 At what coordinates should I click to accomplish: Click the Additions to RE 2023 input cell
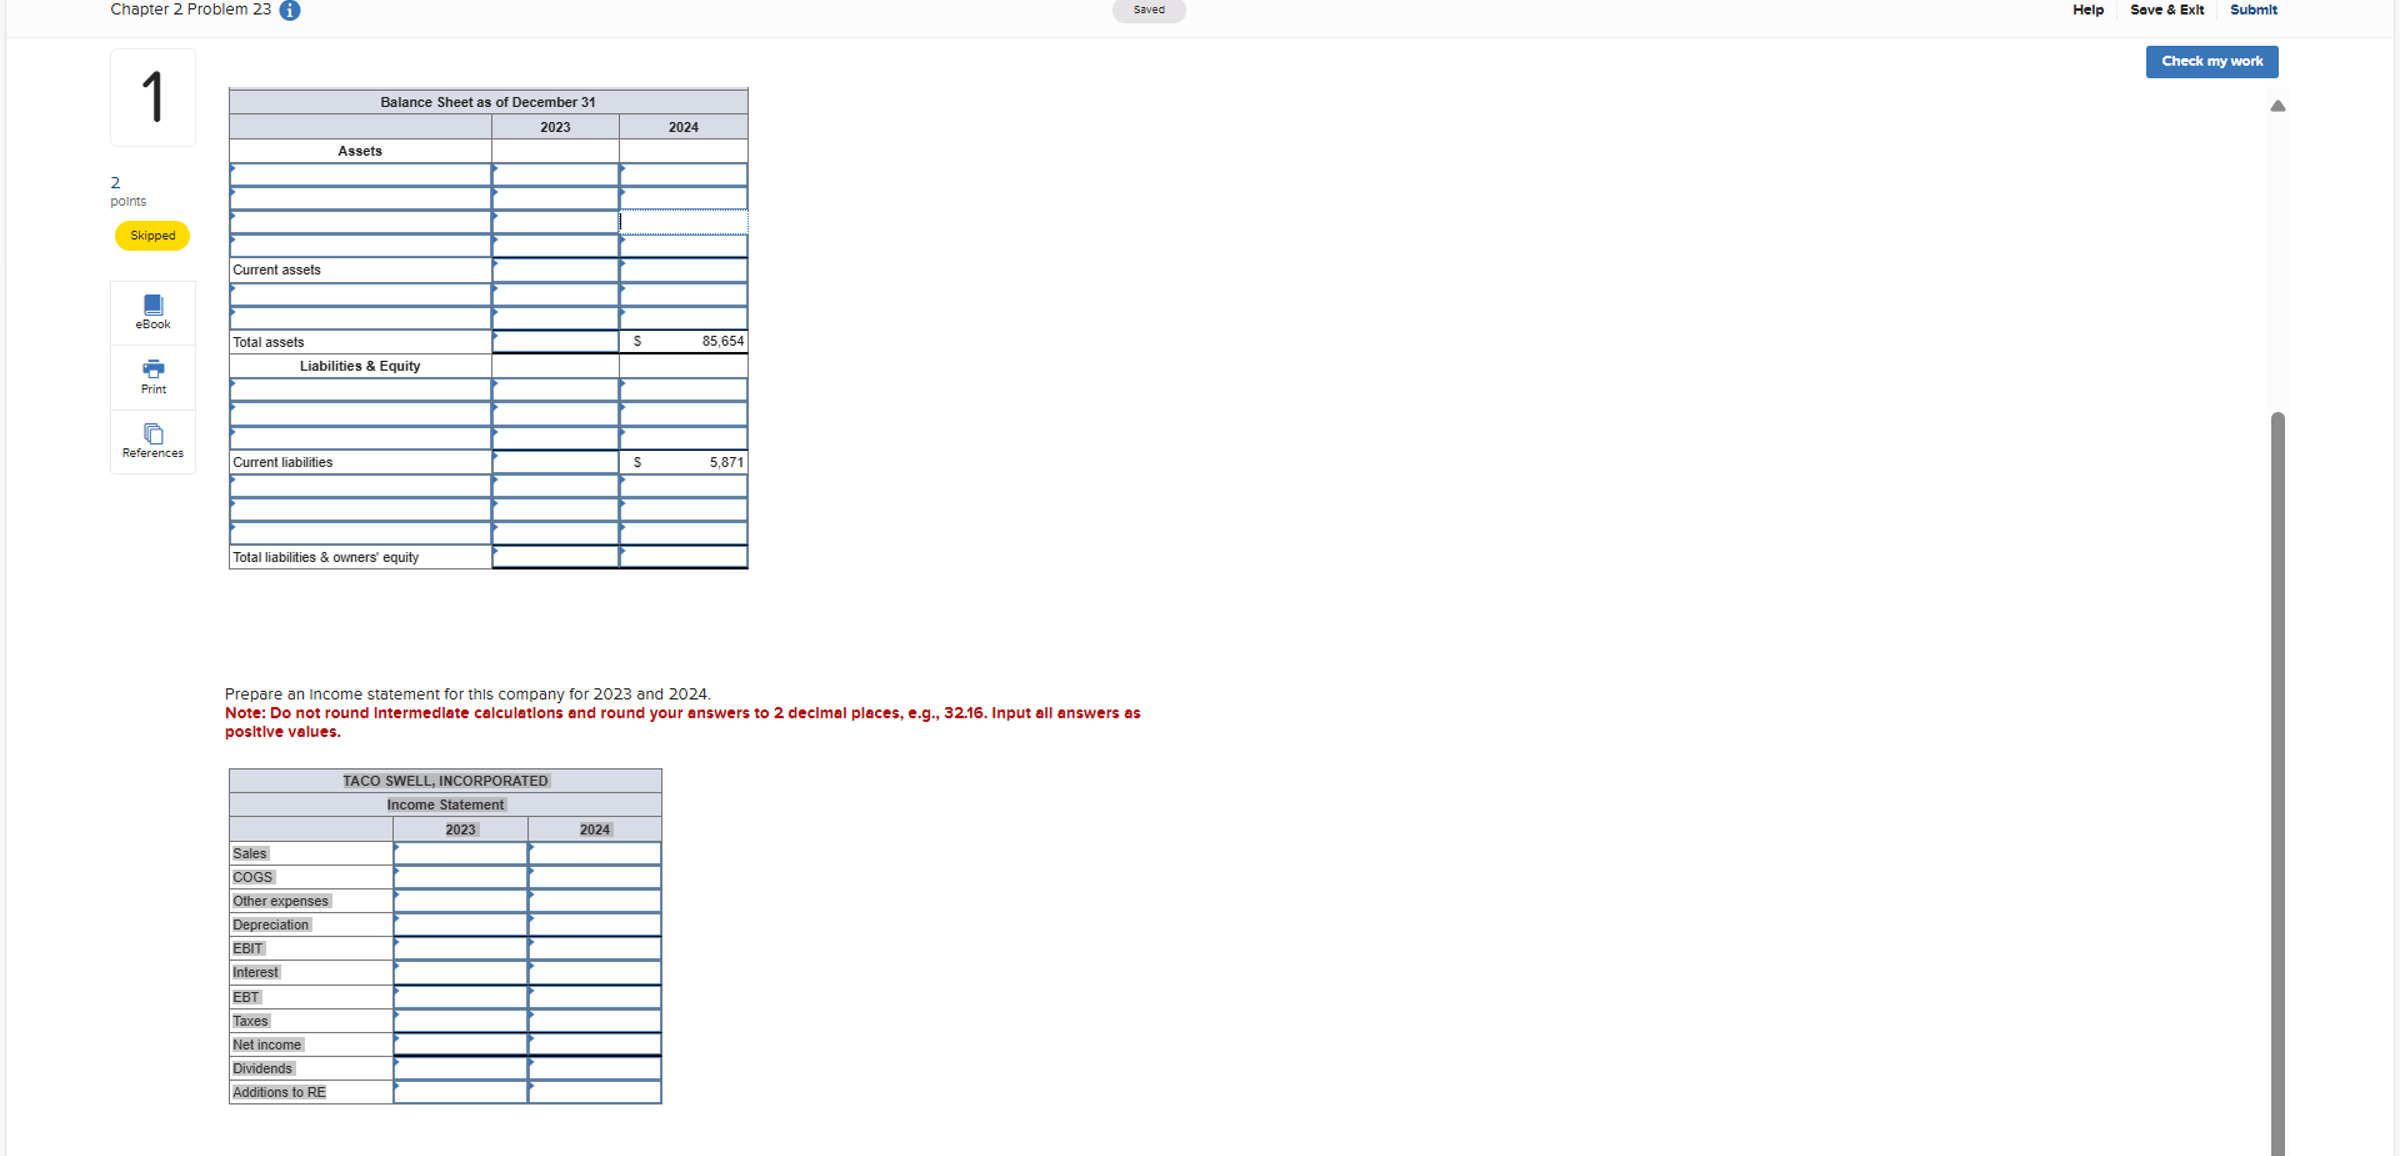point(460,1091)
